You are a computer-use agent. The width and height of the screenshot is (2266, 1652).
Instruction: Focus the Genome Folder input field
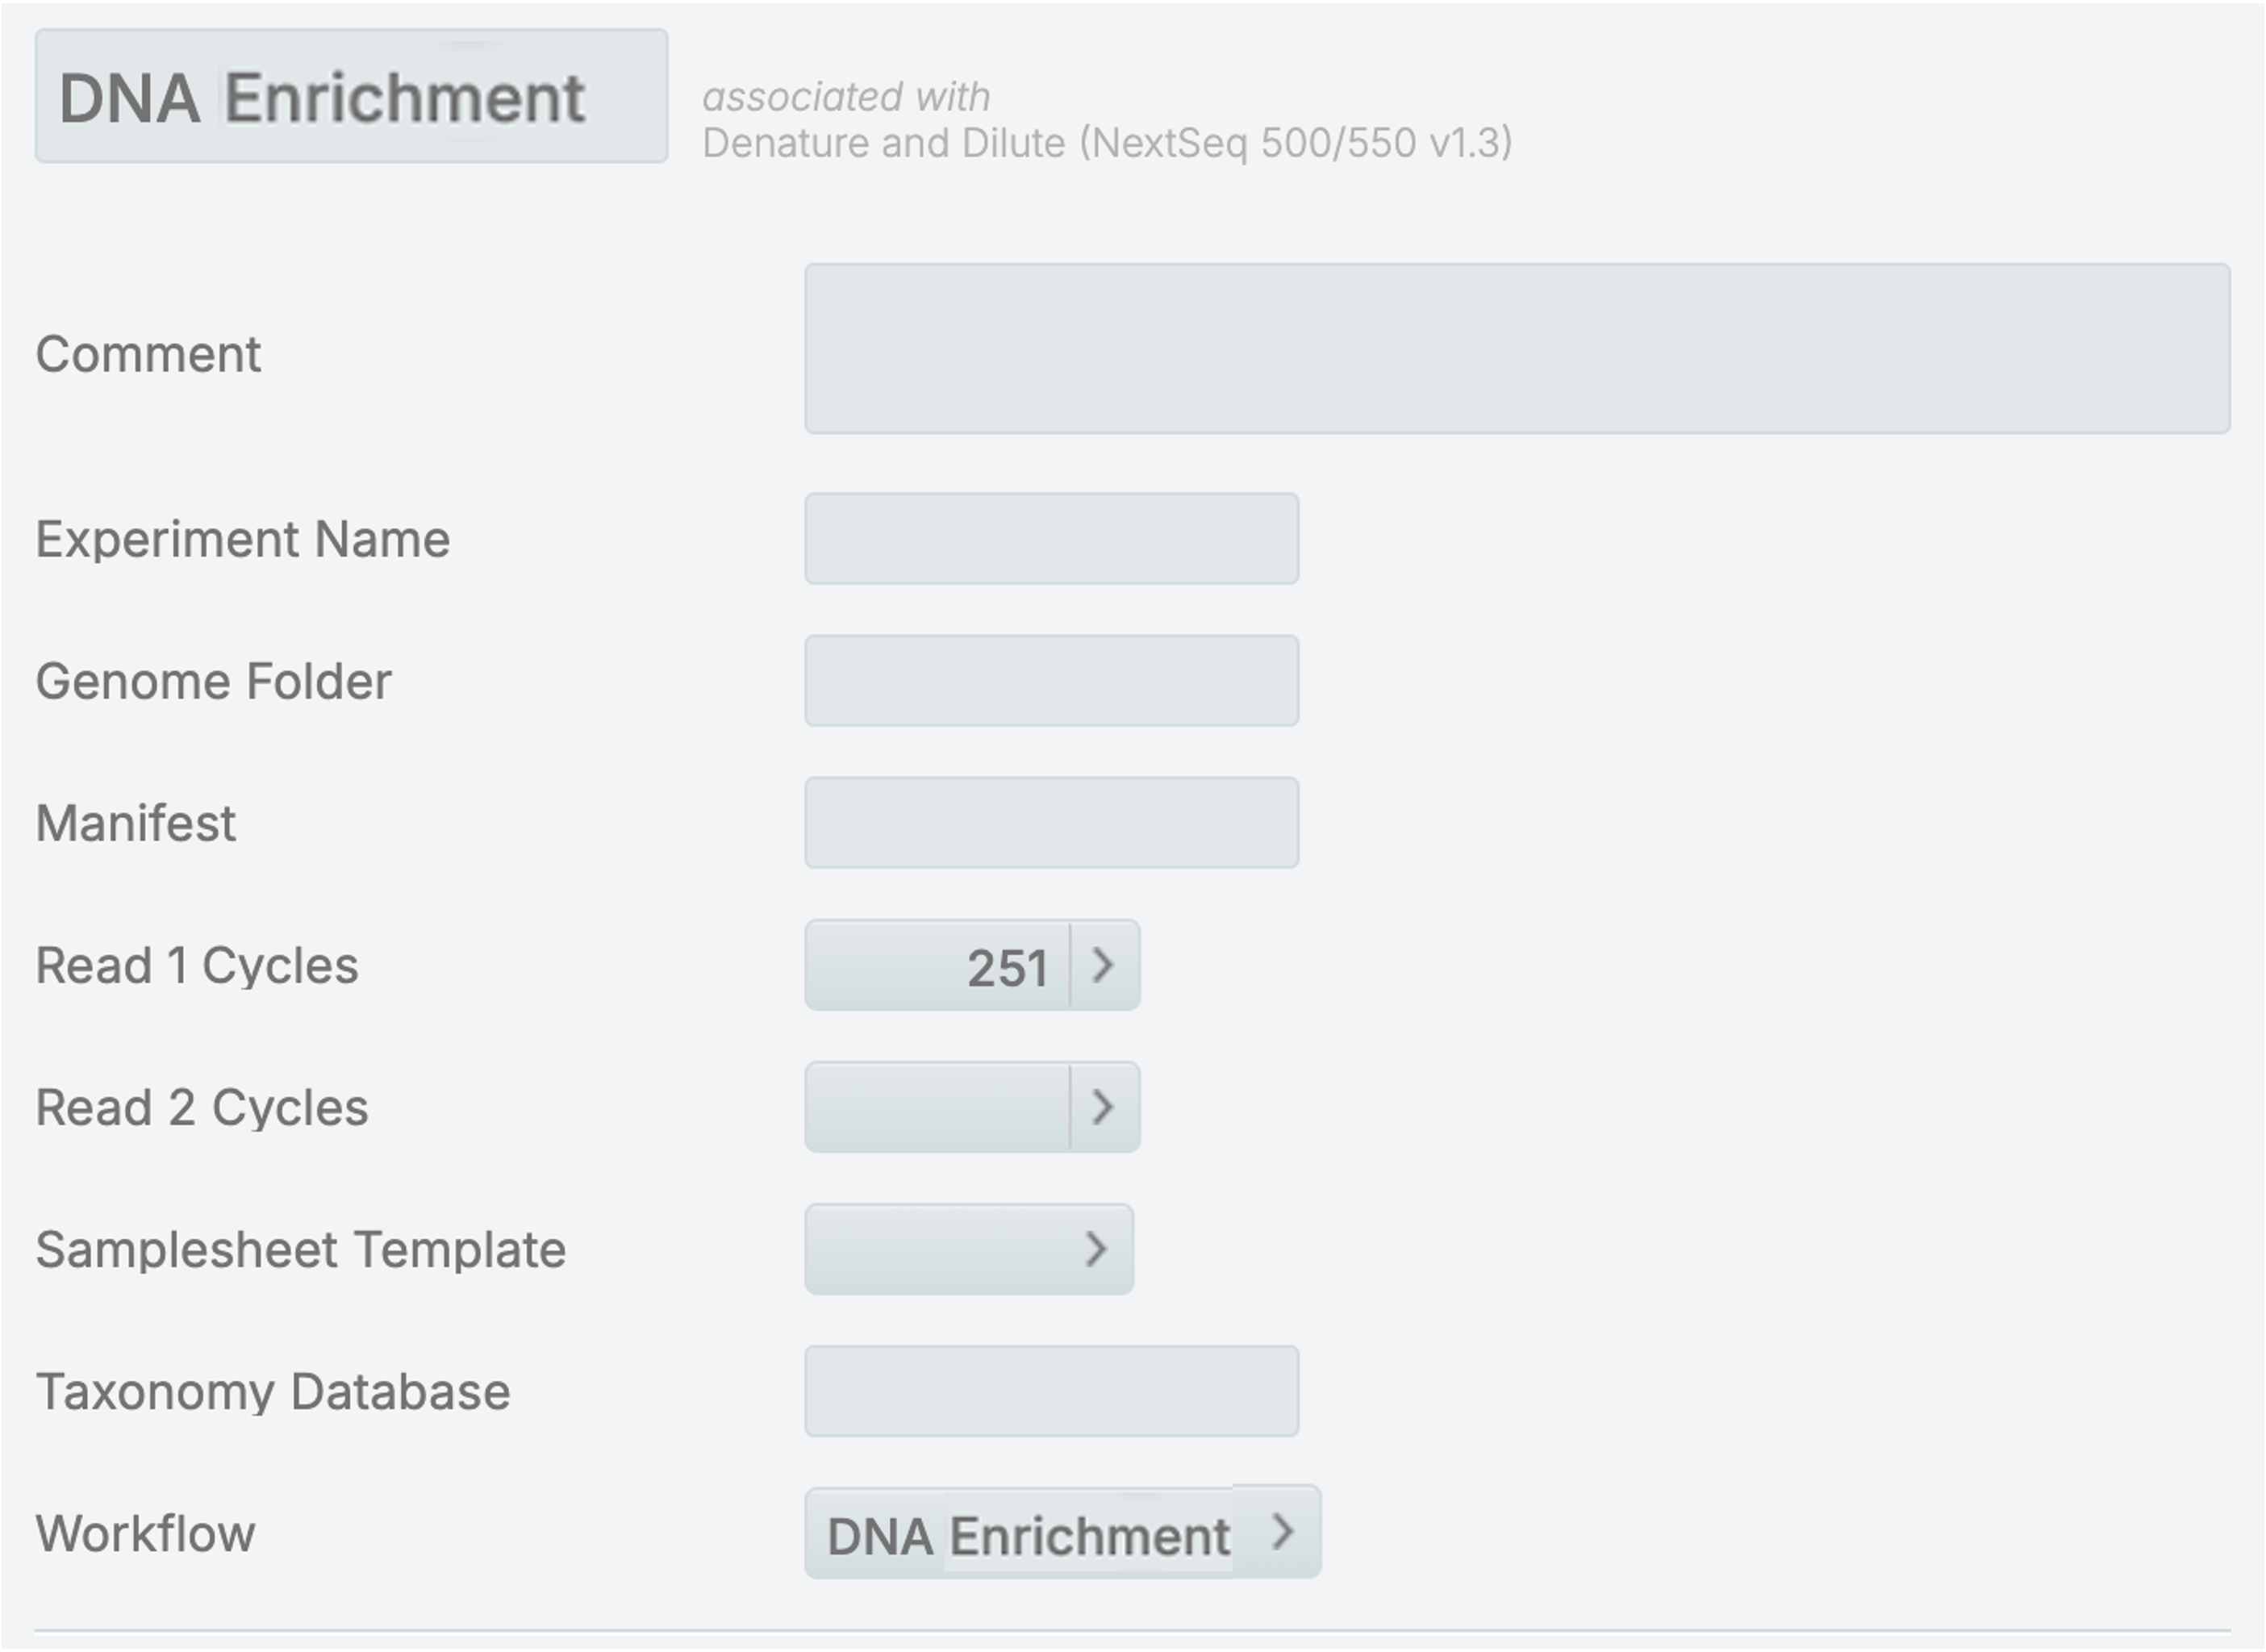[1051, 681]
